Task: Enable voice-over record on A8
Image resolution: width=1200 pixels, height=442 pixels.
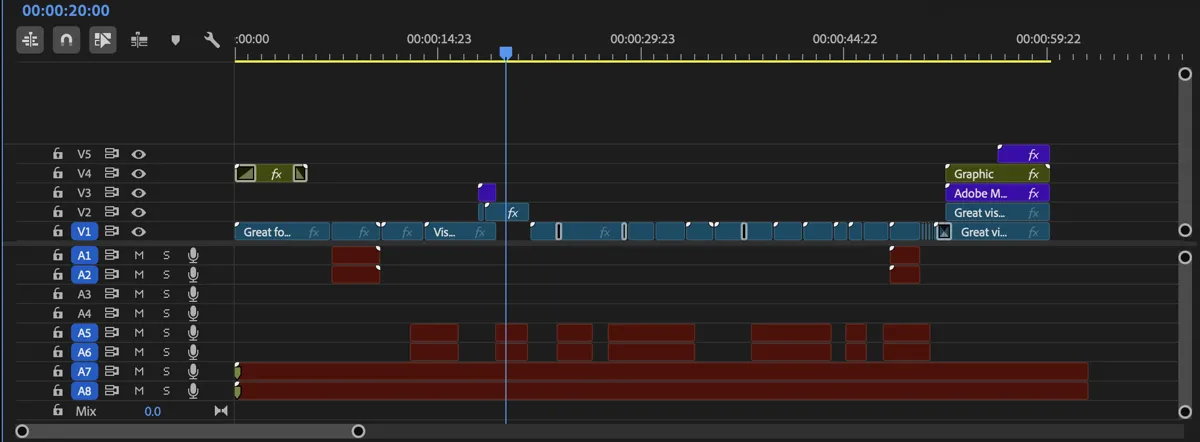Action: tap(193, 391)
